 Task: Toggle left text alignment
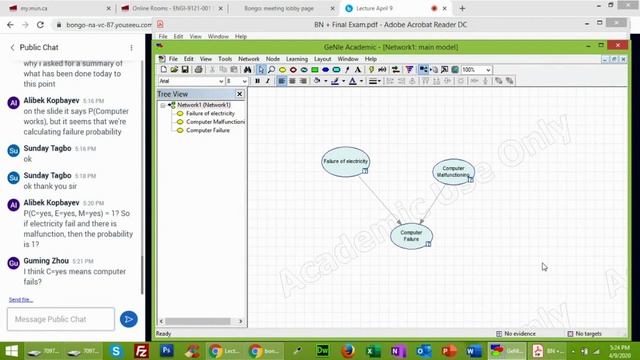(x=282, y=81)
